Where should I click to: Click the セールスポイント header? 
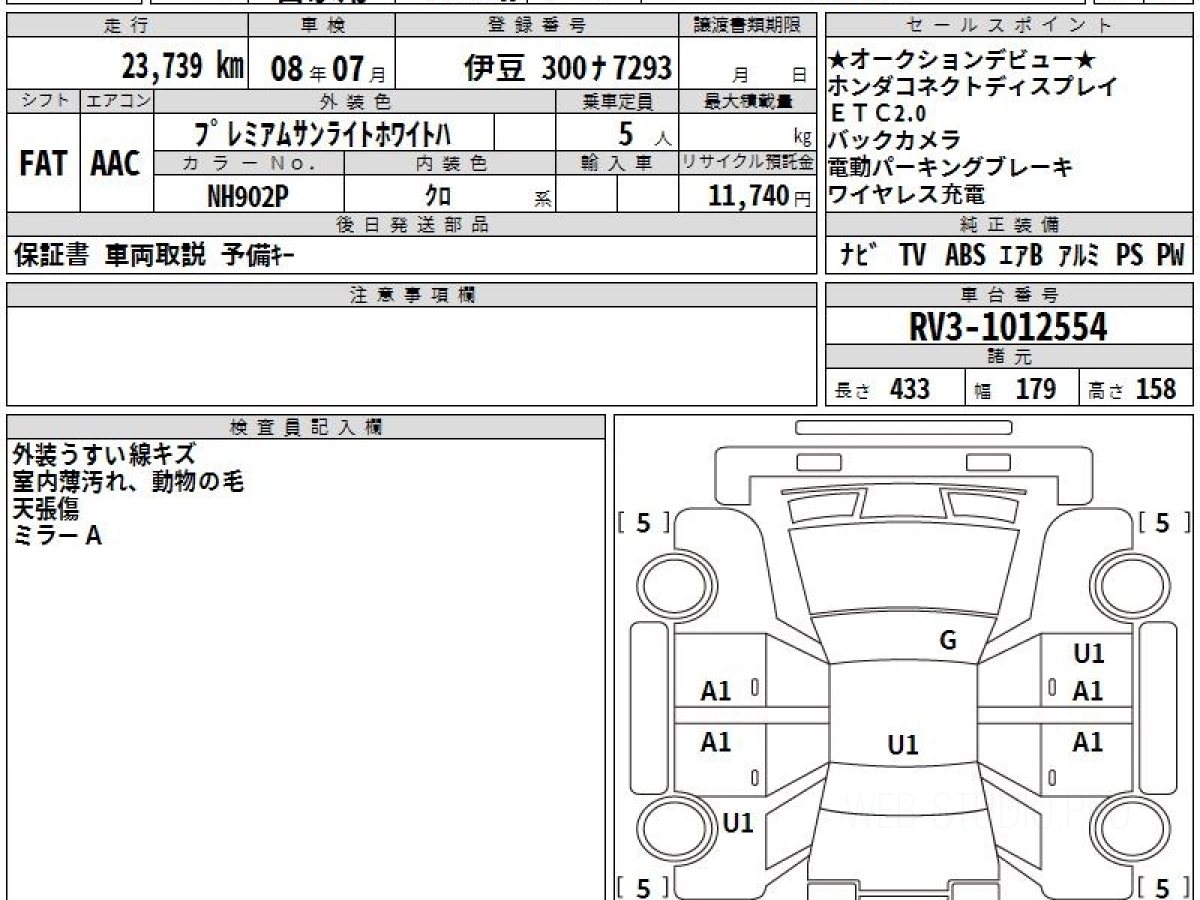[x=1010, y=27]
